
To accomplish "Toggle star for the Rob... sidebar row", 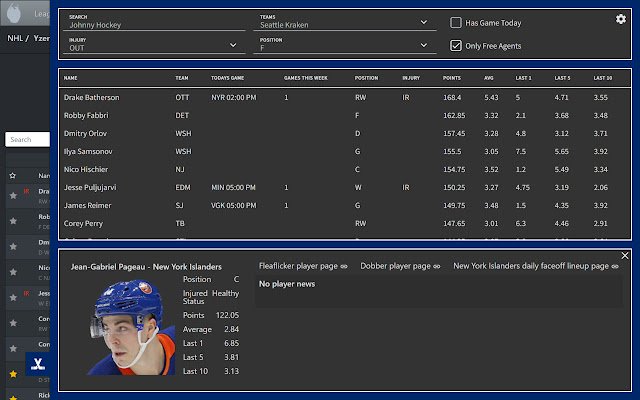I will click(13, 221).
